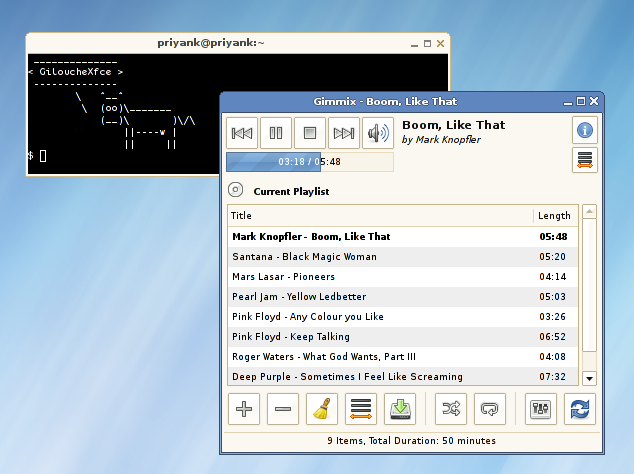Screen dimensions: 634x474
Task: Click the Current Playlist label
Action: click(291, 192)
